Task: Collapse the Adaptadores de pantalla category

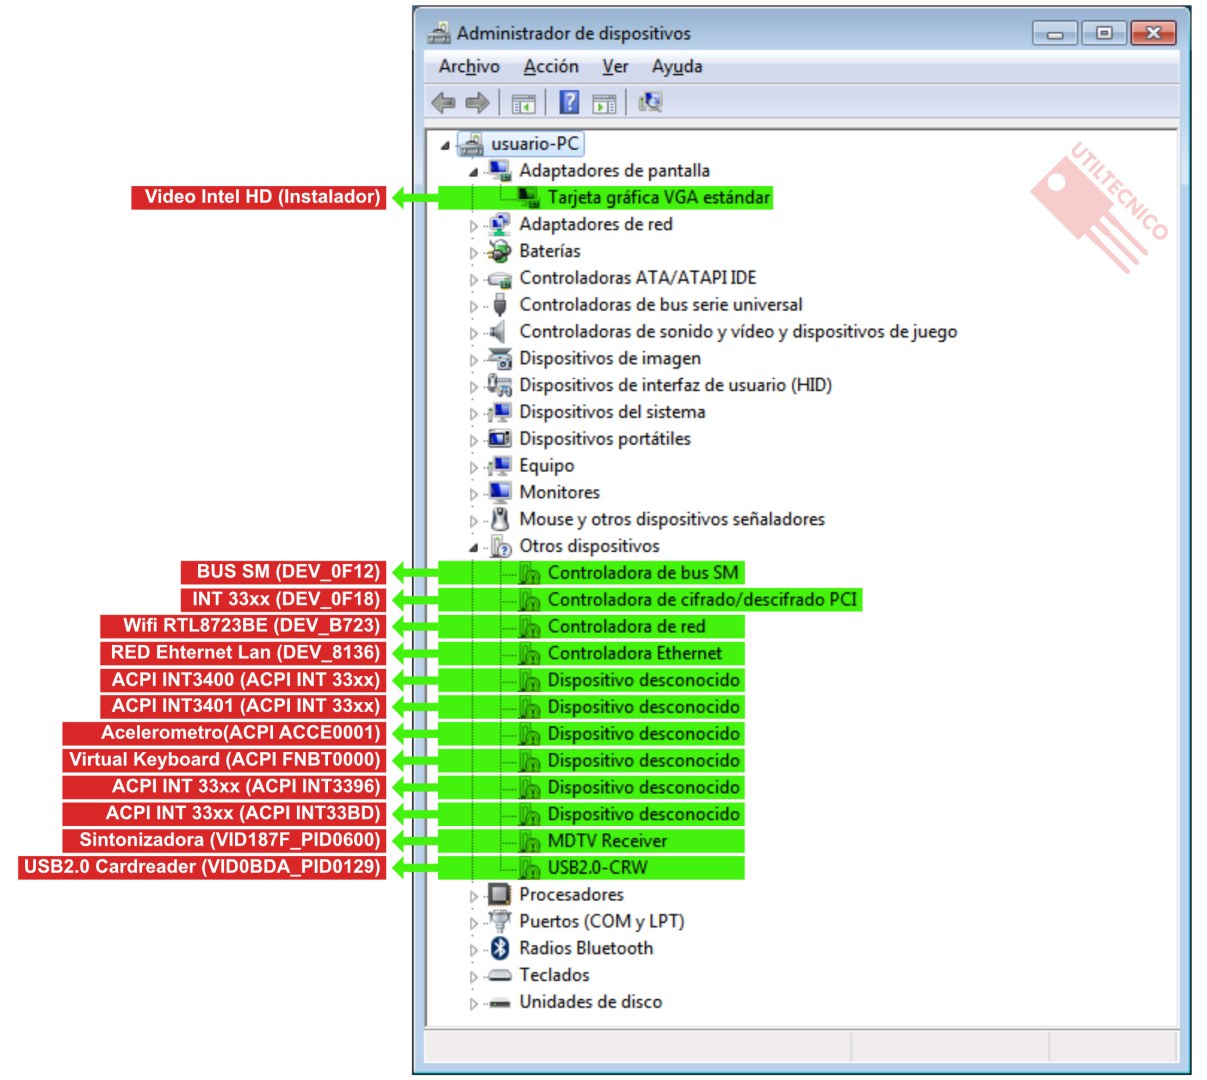Action: pos(473,172)
